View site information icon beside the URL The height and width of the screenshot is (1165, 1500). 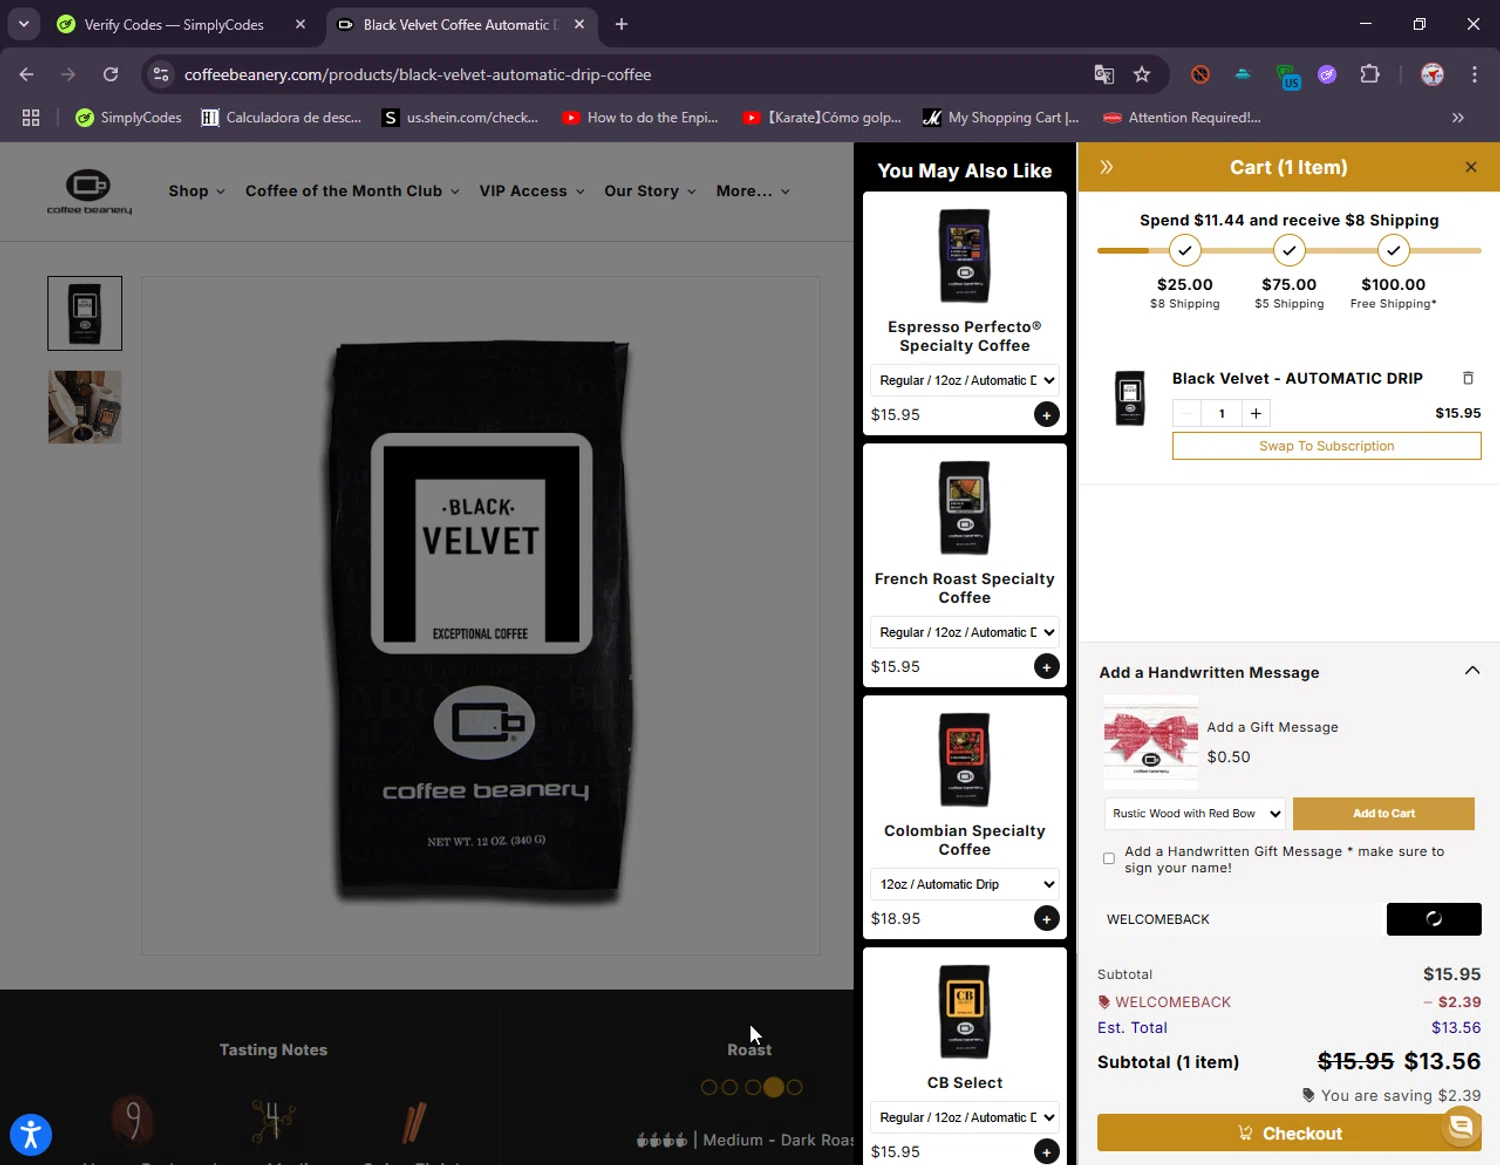[161, 74]
